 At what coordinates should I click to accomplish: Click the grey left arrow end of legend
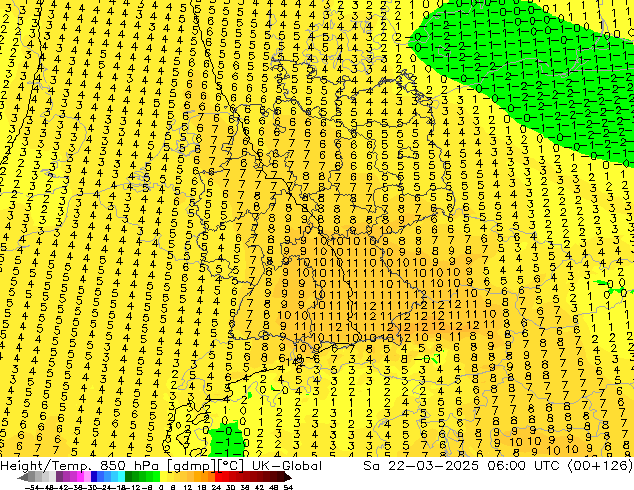click(23, 477)
